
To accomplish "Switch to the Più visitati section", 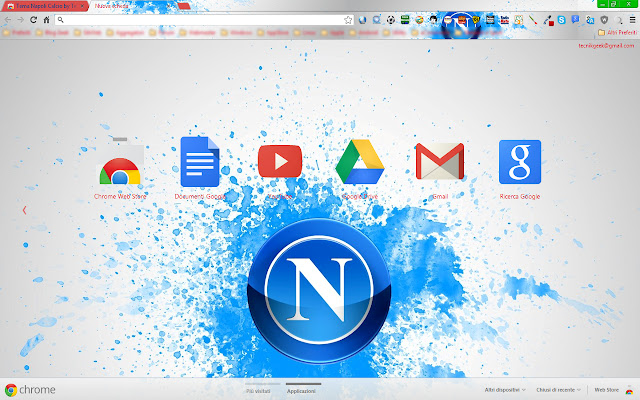I will coord(258,391).
